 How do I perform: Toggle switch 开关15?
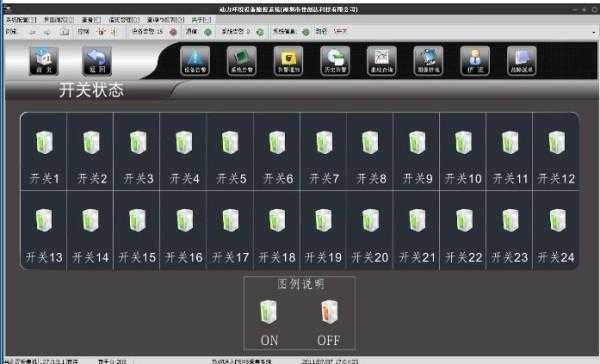137,220
